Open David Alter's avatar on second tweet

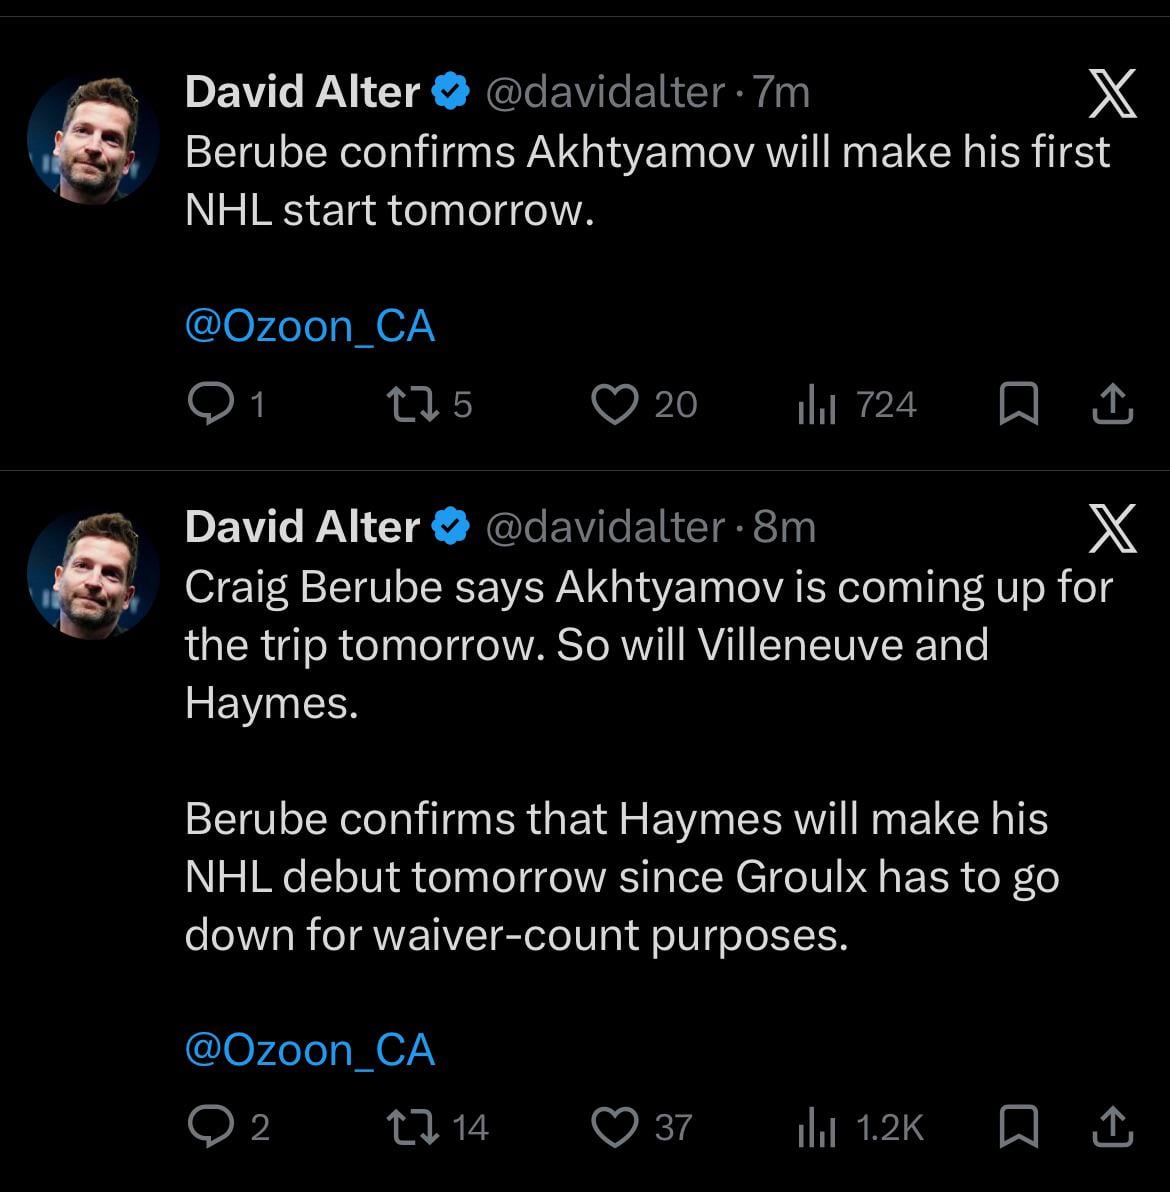[93, 574]
